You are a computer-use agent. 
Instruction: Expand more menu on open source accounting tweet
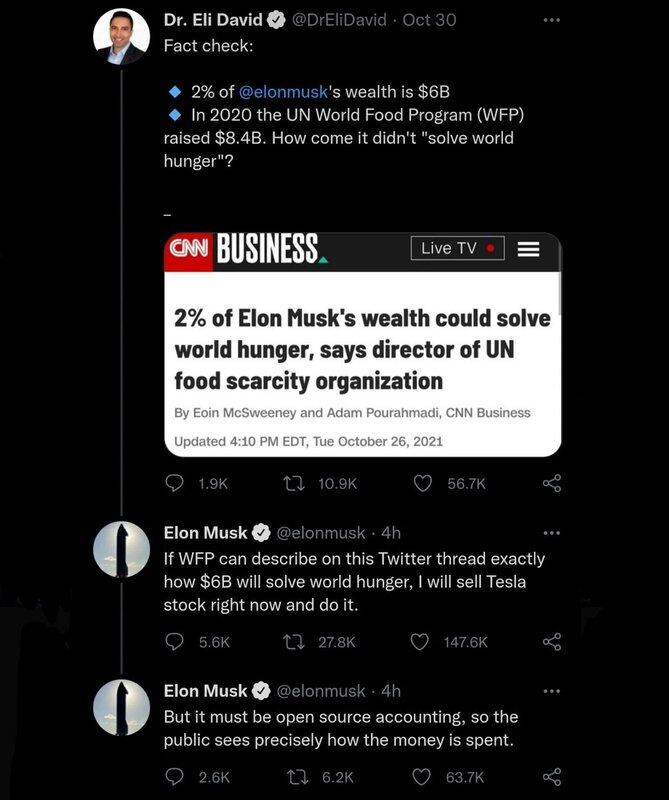(x=553, y=691)
